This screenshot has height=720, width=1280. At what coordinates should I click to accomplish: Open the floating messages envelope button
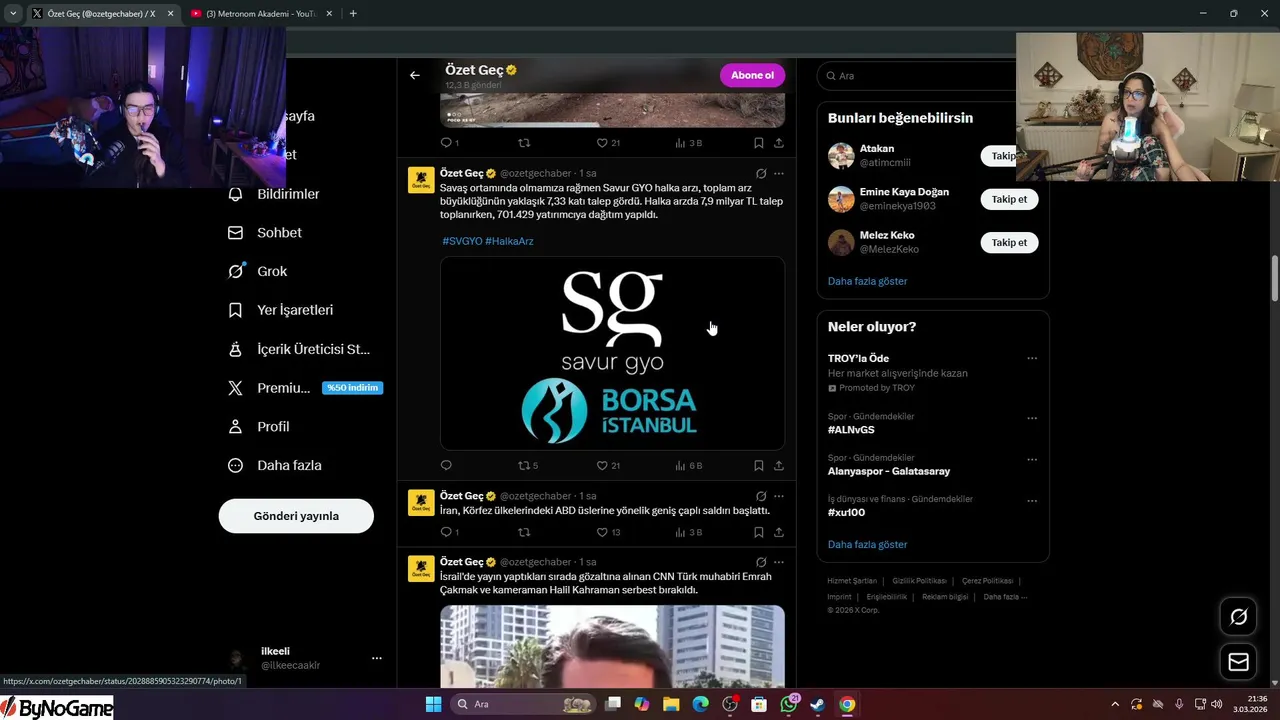1238,662
